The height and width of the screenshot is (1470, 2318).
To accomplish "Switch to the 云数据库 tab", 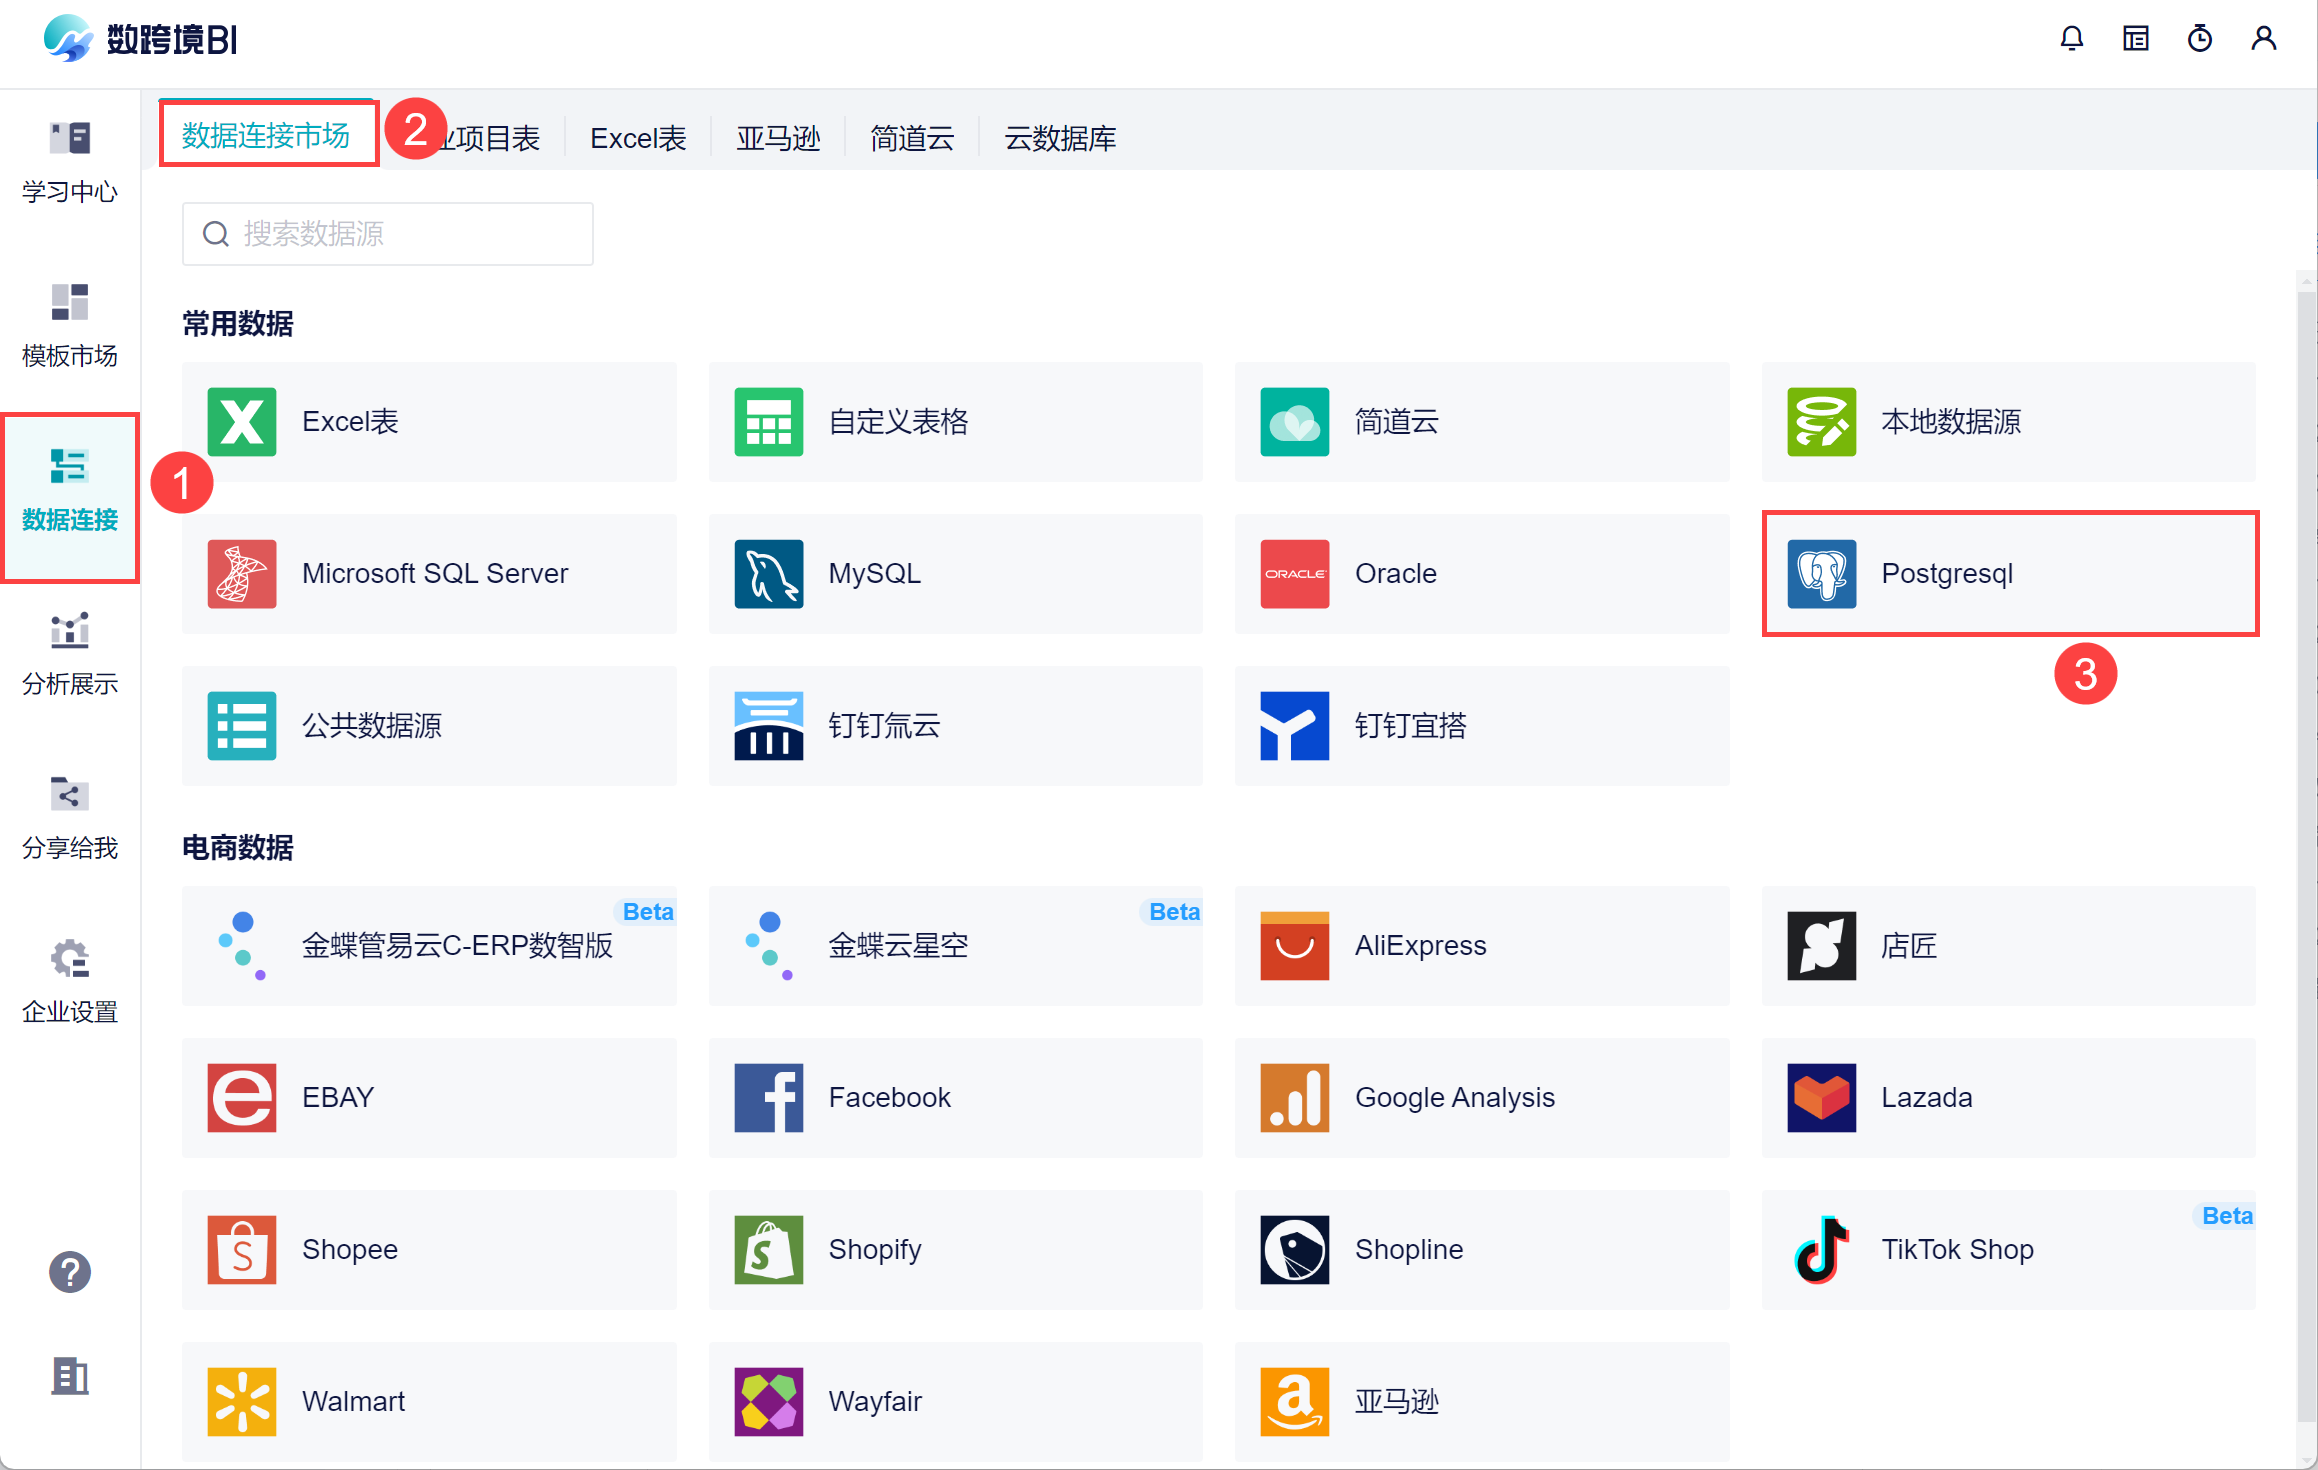I will tap(1059, 138).
